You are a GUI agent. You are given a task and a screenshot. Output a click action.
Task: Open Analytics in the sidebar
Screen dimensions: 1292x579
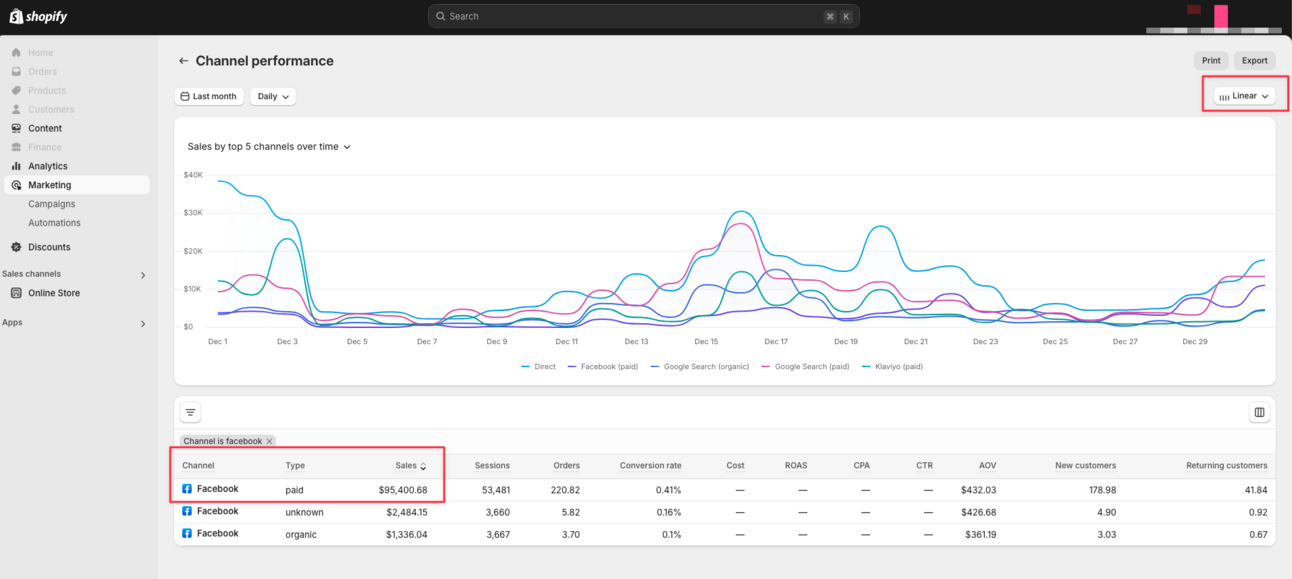click(48, 167)
